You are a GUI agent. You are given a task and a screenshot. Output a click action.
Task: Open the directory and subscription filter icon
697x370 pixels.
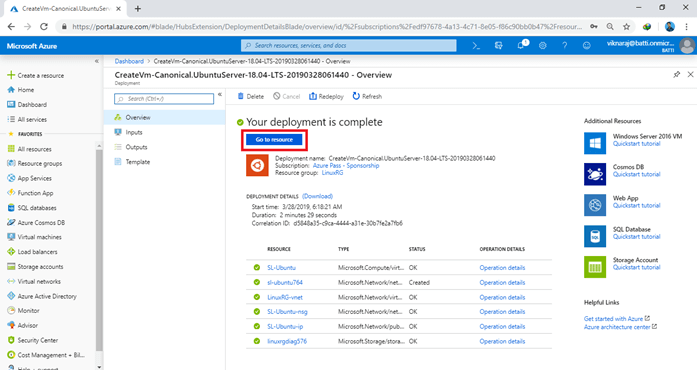coord(498,45)
